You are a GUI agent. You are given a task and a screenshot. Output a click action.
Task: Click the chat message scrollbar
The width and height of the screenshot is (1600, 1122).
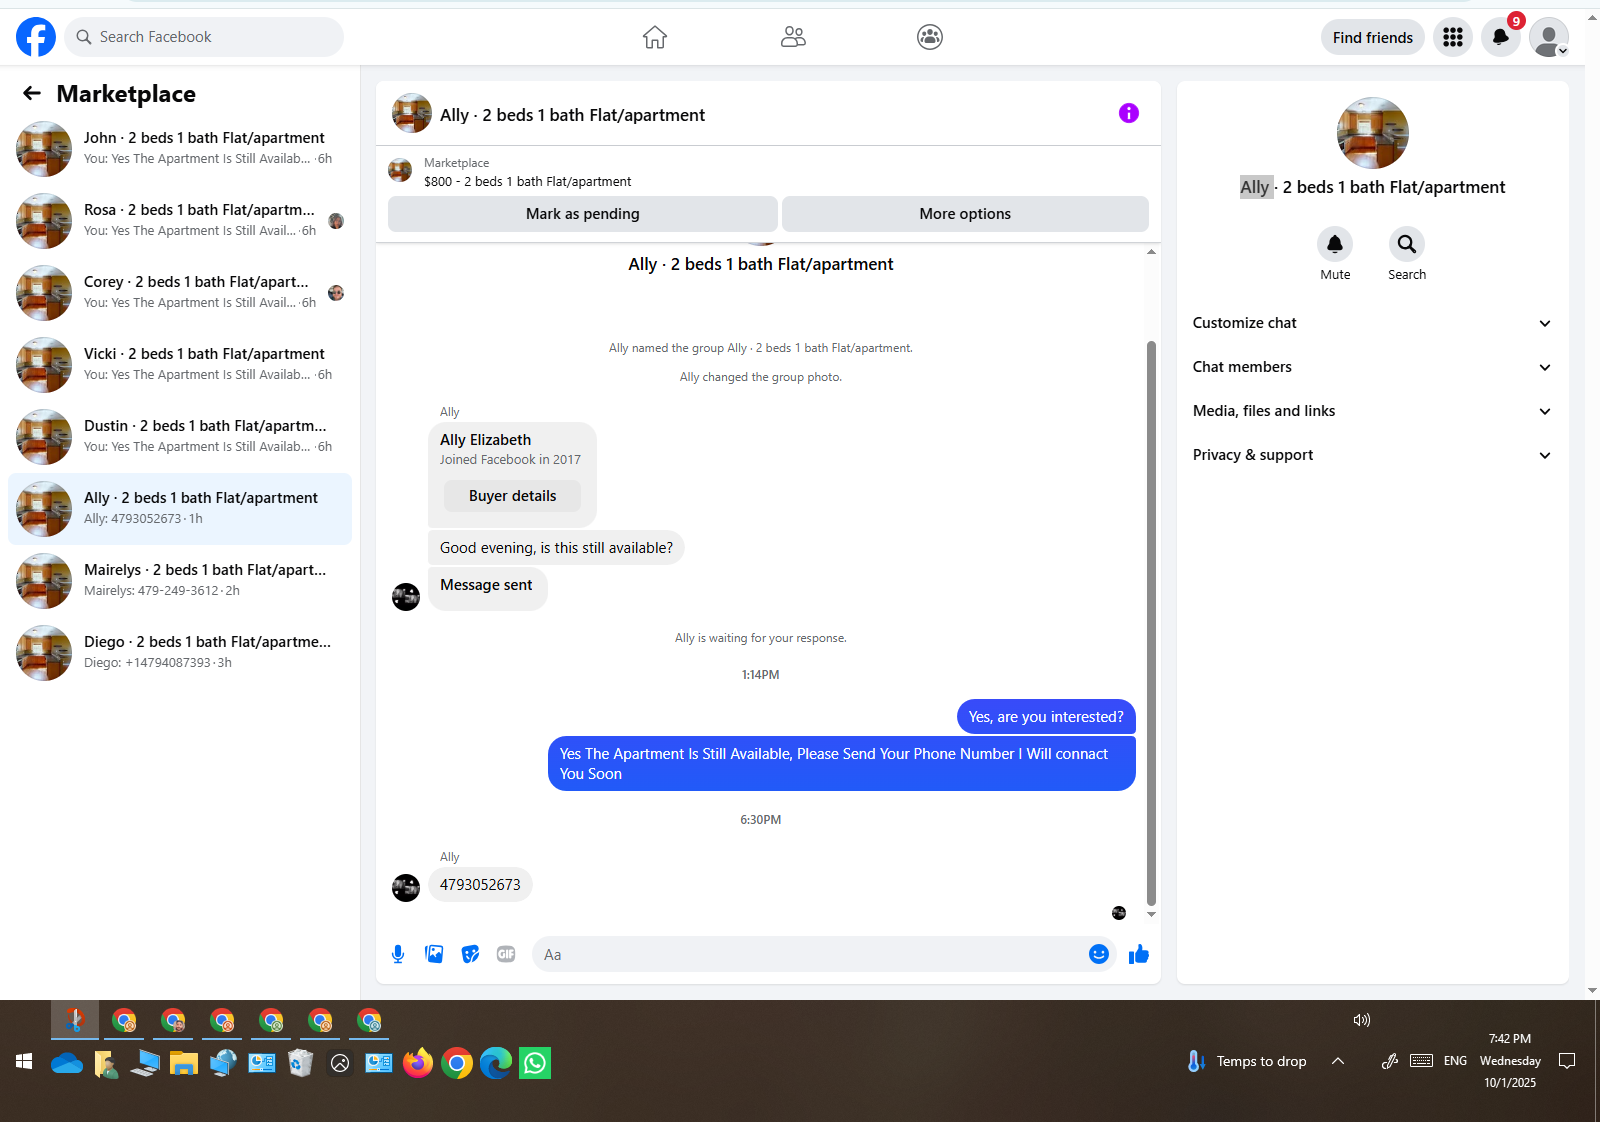(1151, 622)
